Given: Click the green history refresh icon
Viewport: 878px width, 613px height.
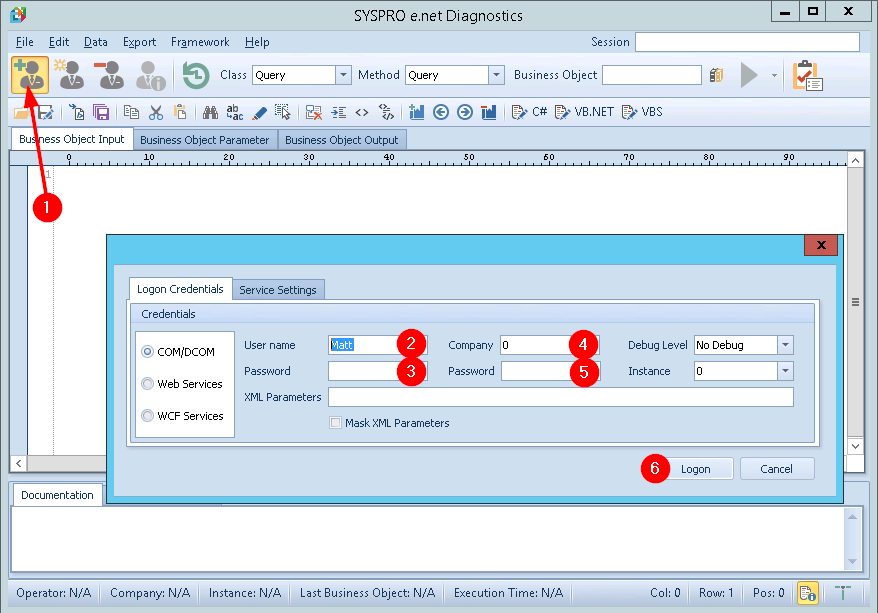Looking at the screenshot, I should (x=196, y=75).
